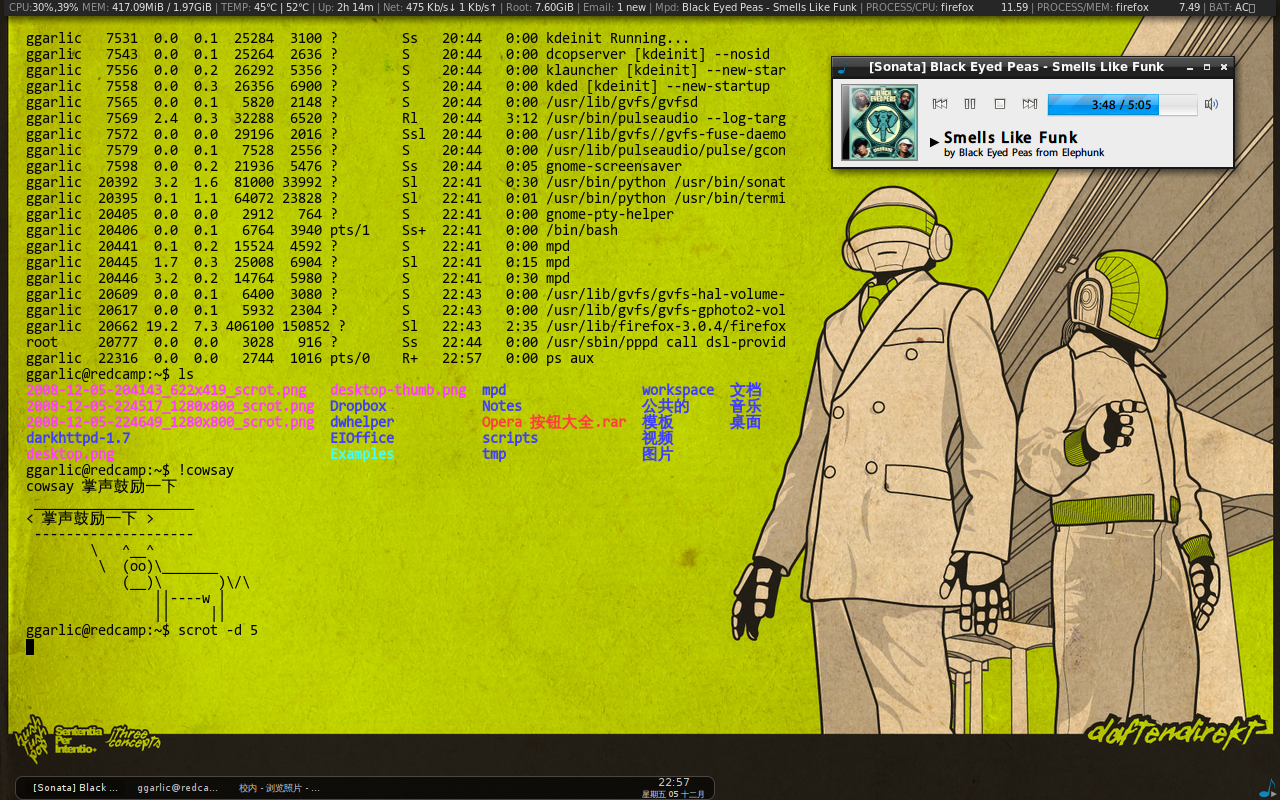Click the 'Opera 按钮大全.rar' file name
Viewport: 1280px width, 800px height.
click(x=554, y=422)
